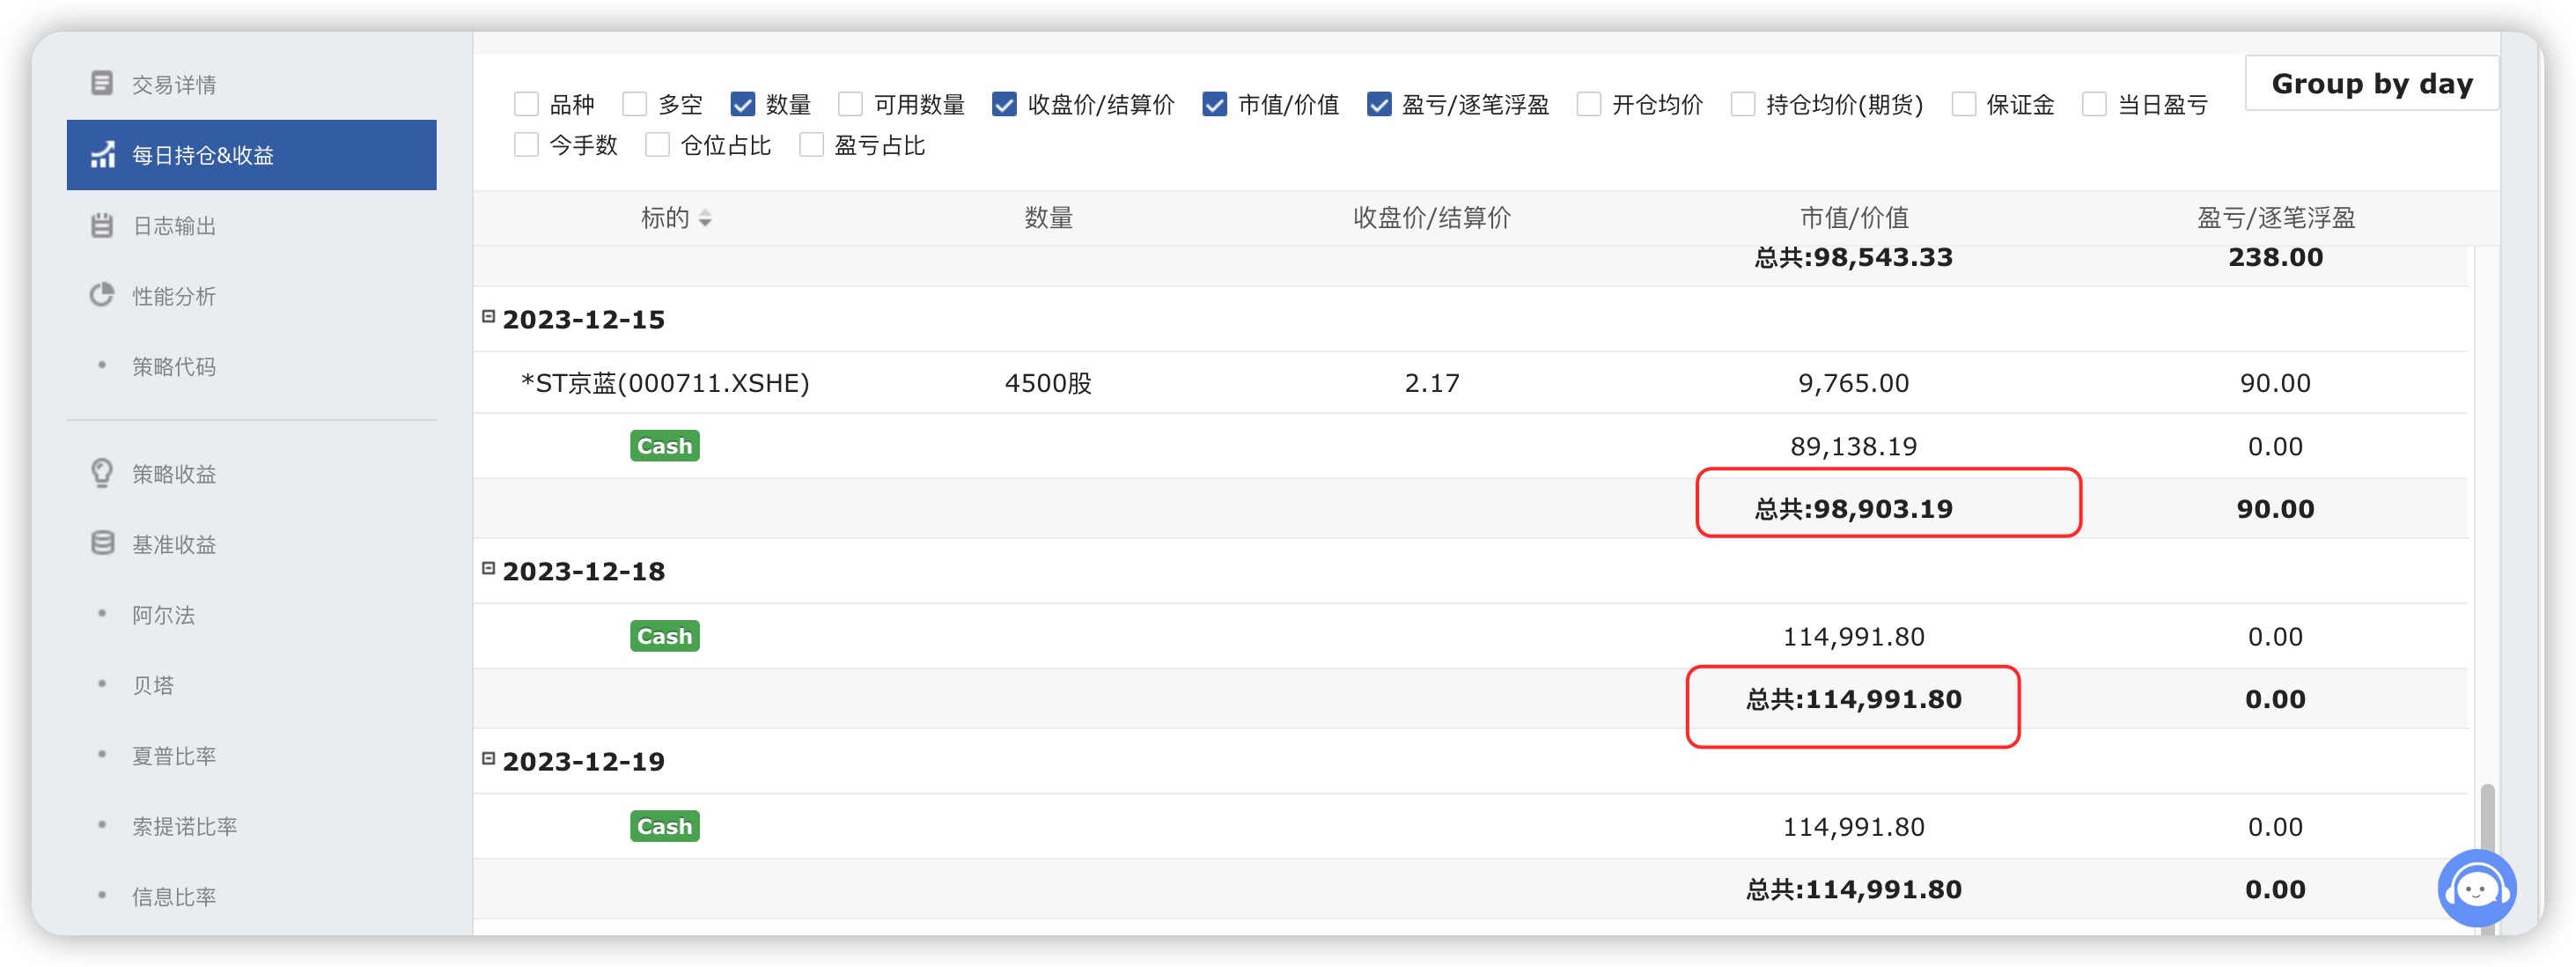Image resolution: width=2576 pixels, height=967 pixels.
Task: Click the 市值/价值 column header
Action: coord(1854,218)
